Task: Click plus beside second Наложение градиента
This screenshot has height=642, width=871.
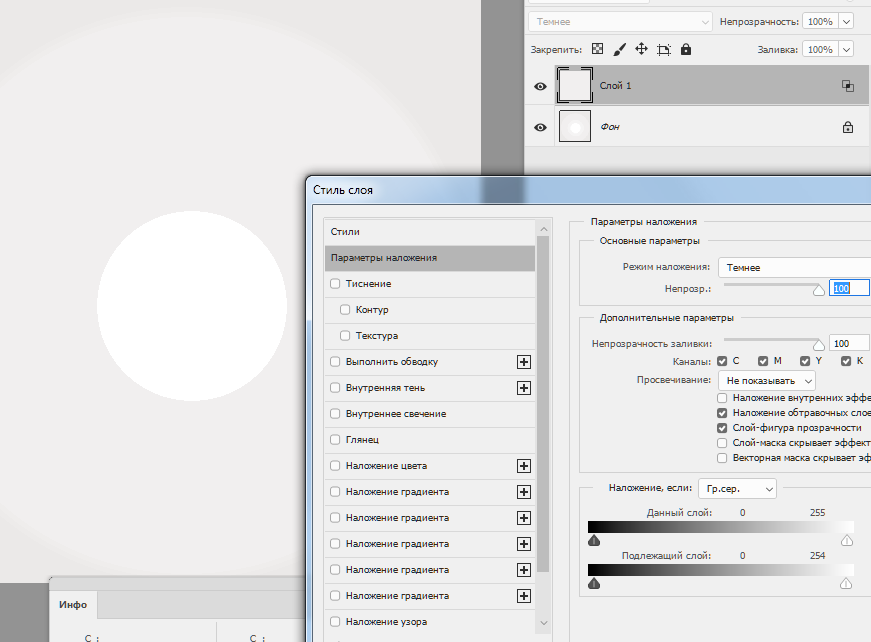Action: coord(523,518)
